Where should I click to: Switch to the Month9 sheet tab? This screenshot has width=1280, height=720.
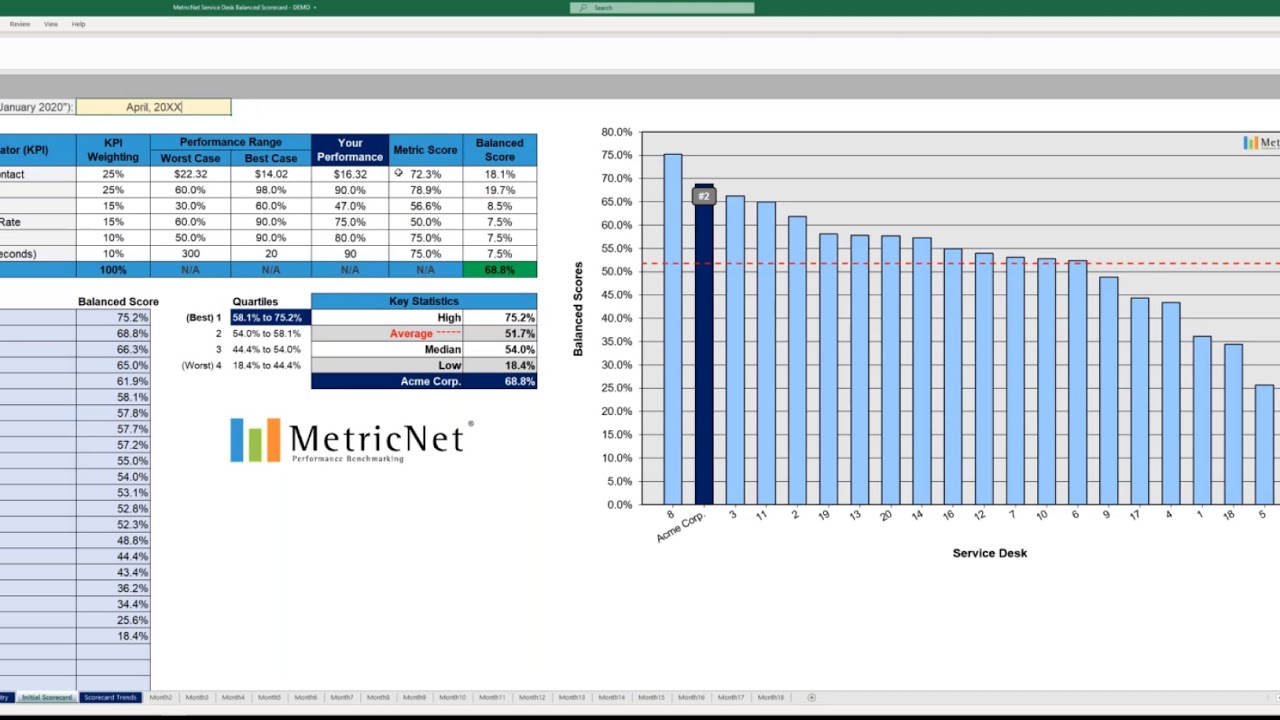(414, 697)
